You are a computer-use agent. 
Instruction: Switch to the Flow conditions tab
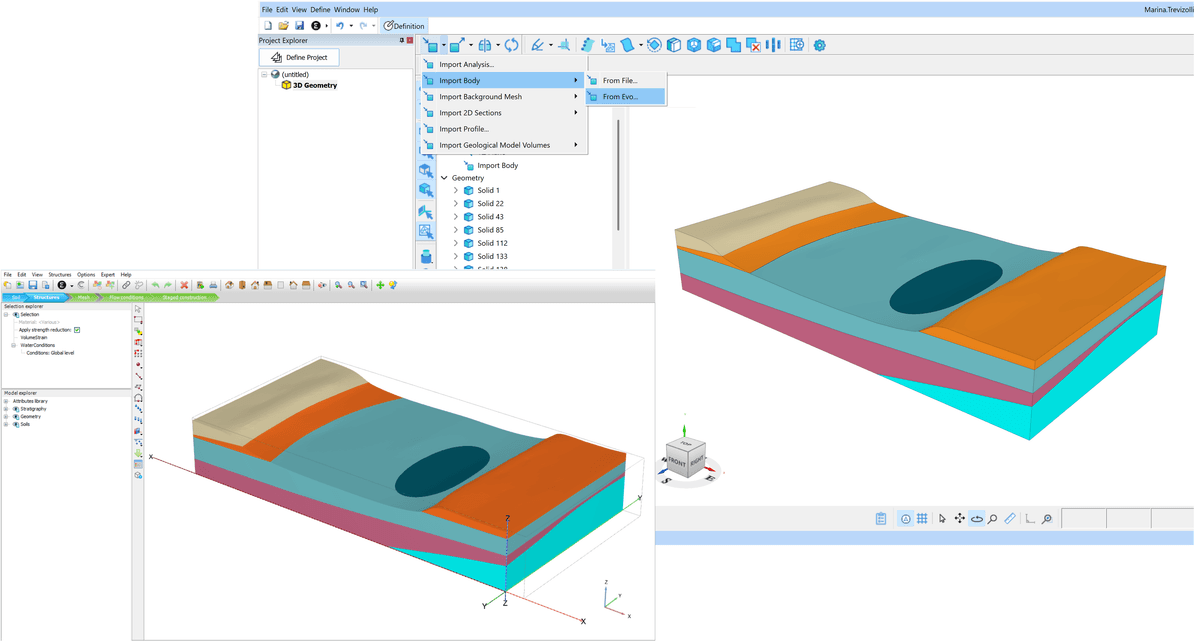pyautogui.click(x=126, y=297)
